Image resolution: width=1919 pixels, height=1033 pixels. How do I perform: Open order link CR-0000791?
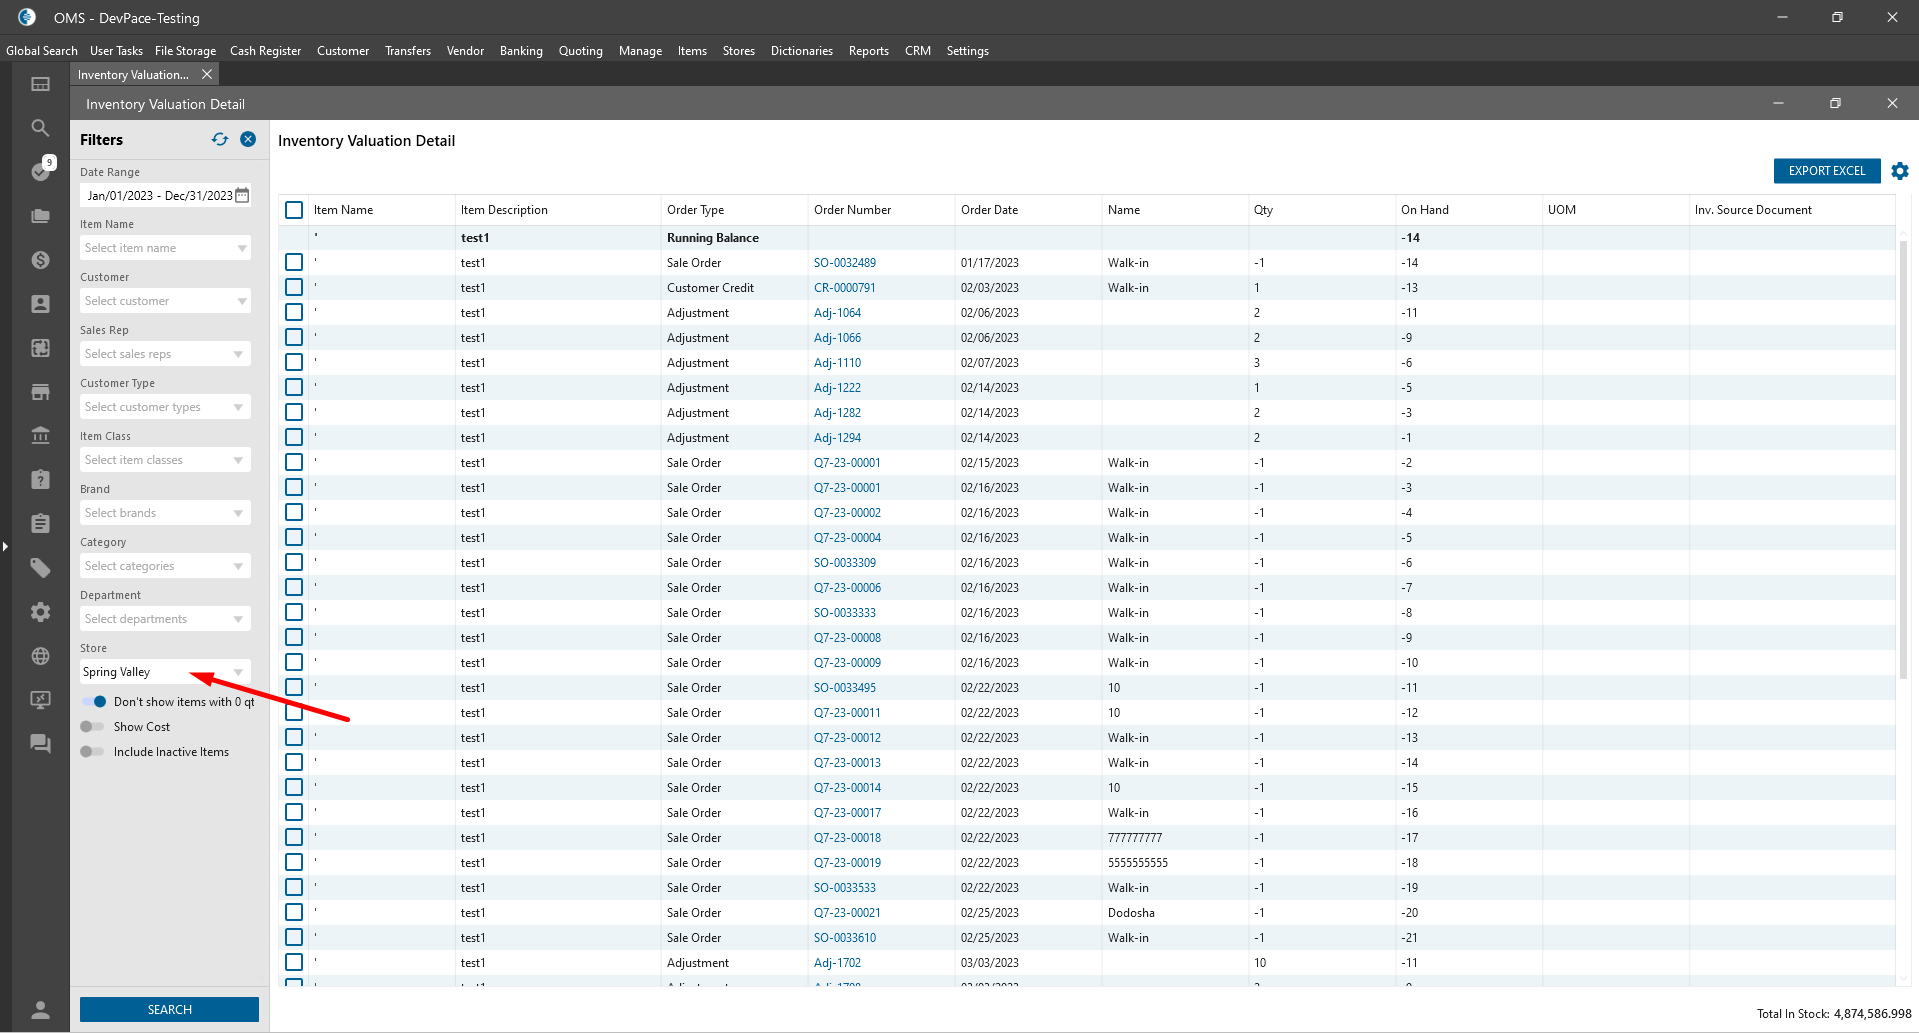pyautogui.click(x=844, y=288)
